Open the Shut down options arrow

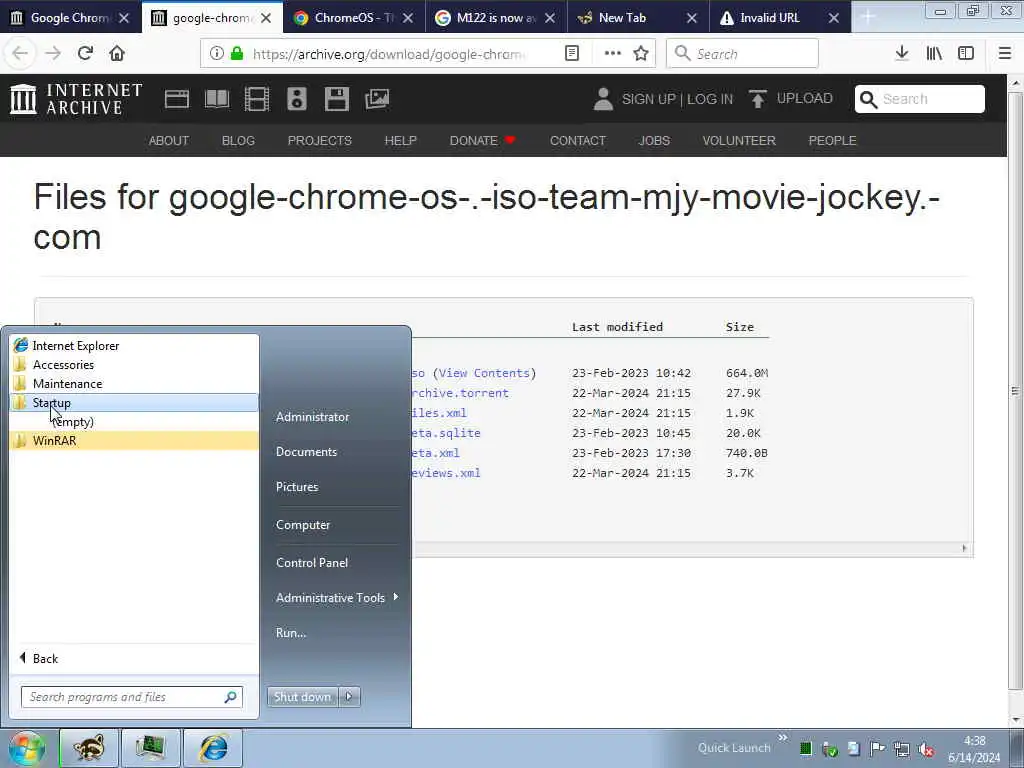pos(349,697)
